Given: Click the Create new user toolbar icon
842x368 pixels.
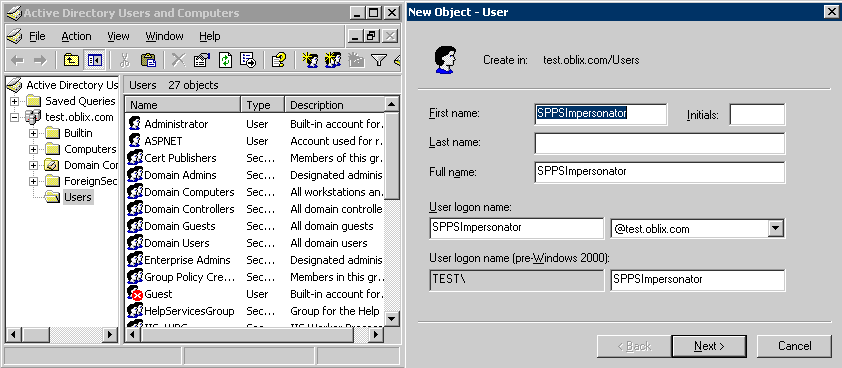Looking at the screenshot, I should coord(310,60).
